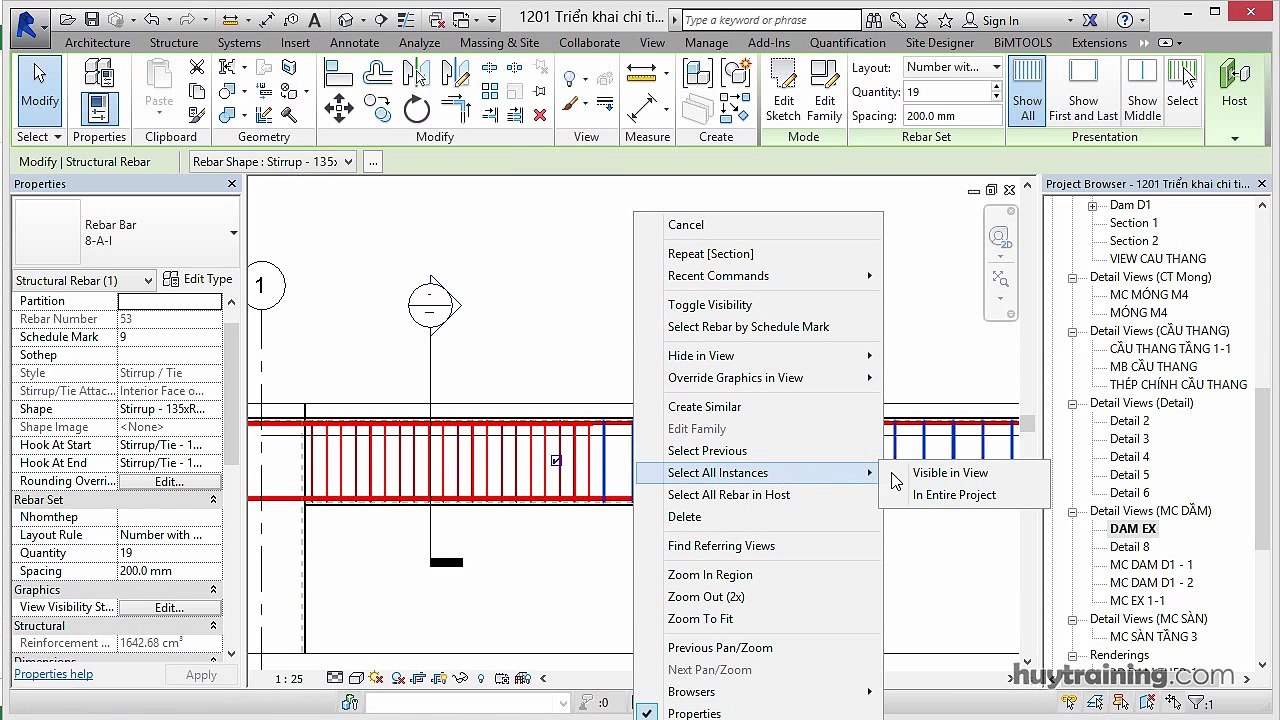The height and width of the screenshot is (720, 1280).
Task: Select Toggle Visibility in context menu
Action: [x=710, y=305]
